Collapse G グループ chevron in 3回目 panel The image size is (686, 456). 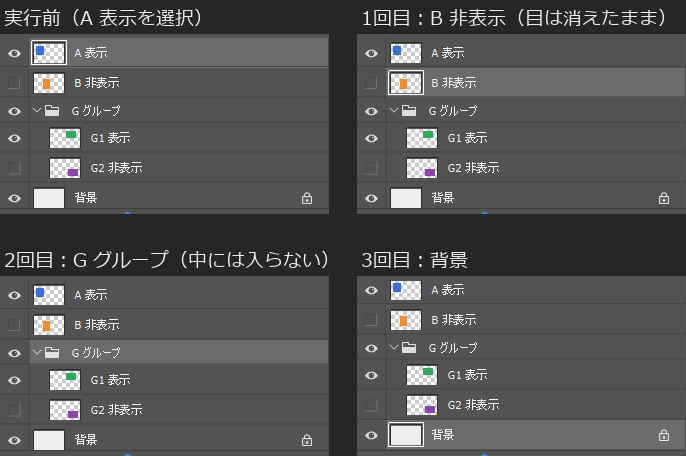pyautogui.click(x=394, y=347)
